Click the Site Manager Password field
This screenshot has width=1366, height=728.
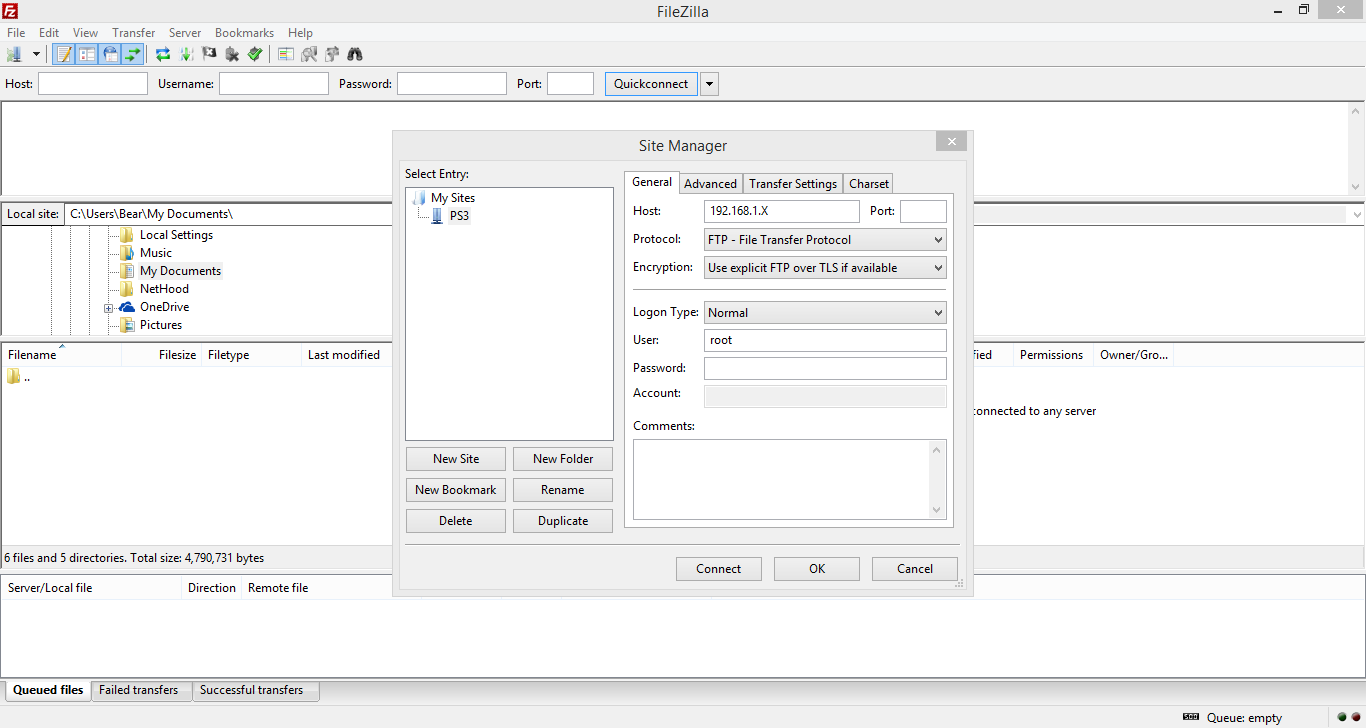tap(825, 368)
